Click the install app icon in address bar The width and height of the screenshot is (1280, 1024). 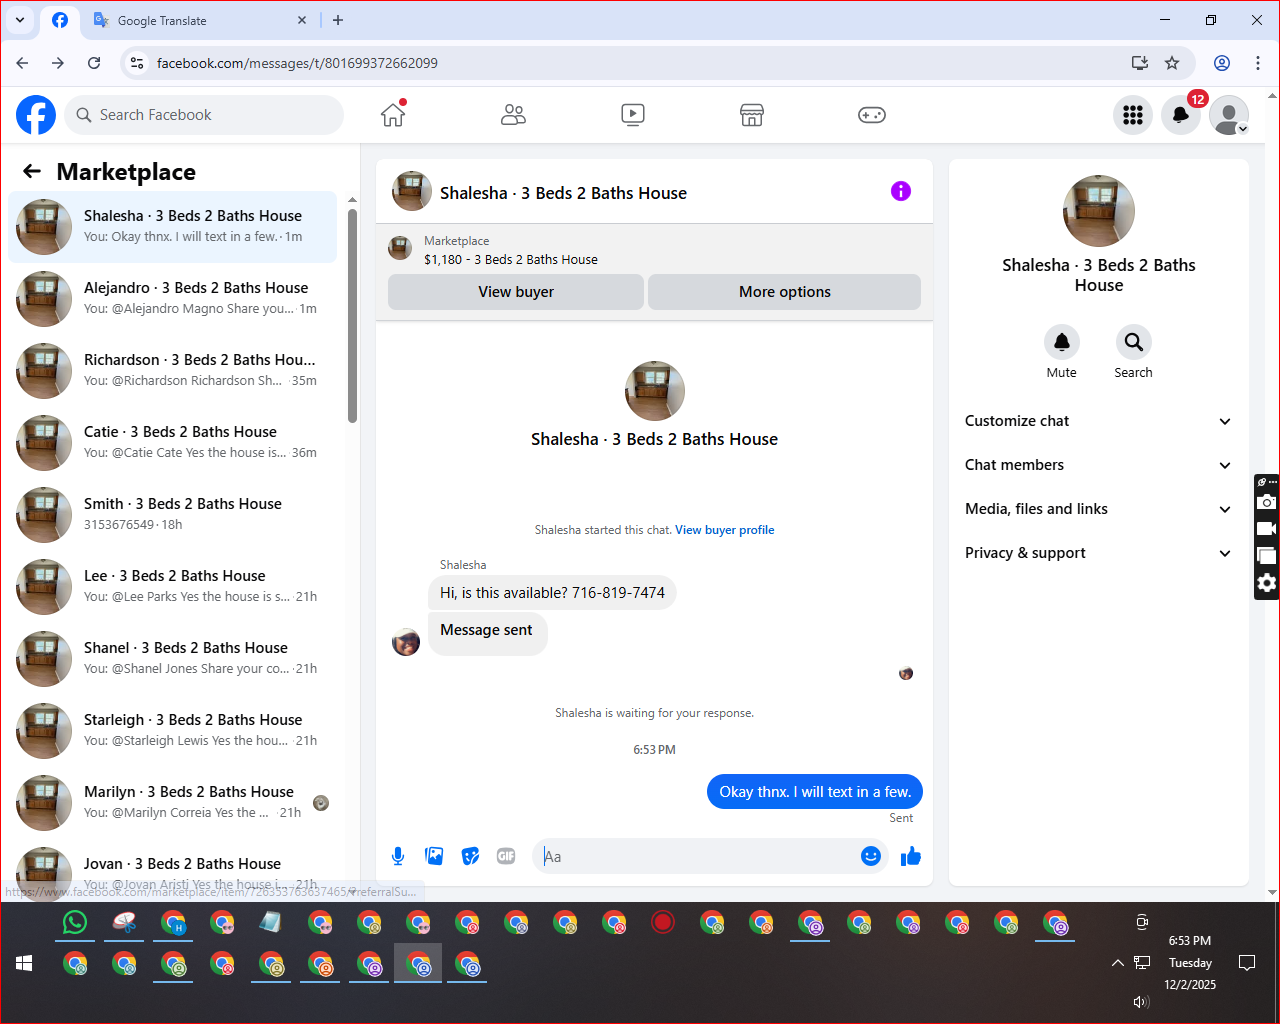pos(1140,63)
